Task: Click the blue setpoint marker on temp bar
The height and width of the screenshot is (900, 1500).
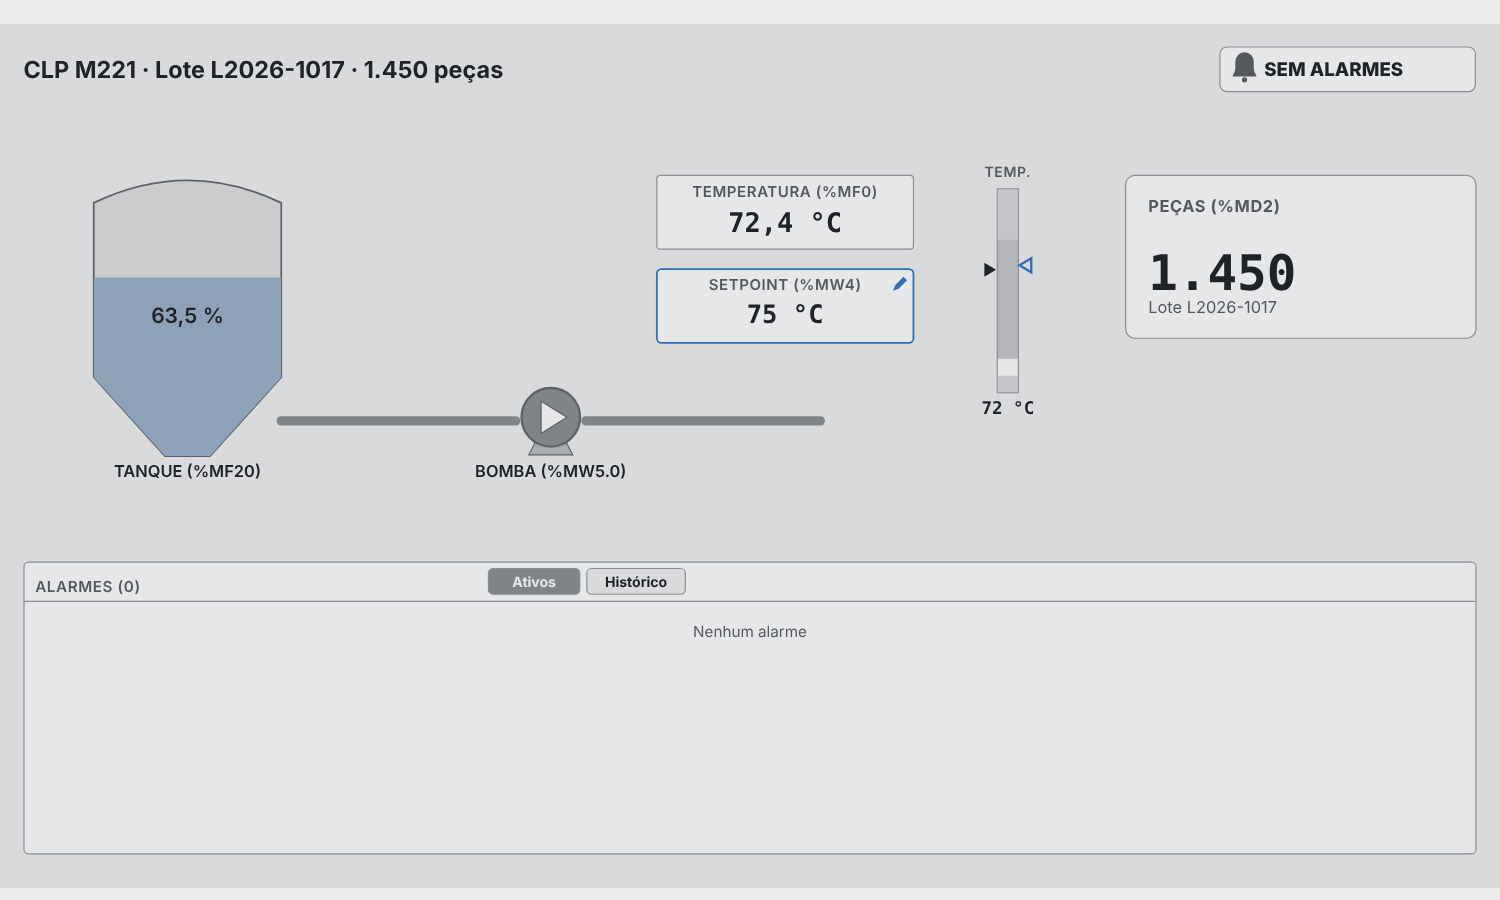Action: pyautogui.click(x=1026, y=265)
